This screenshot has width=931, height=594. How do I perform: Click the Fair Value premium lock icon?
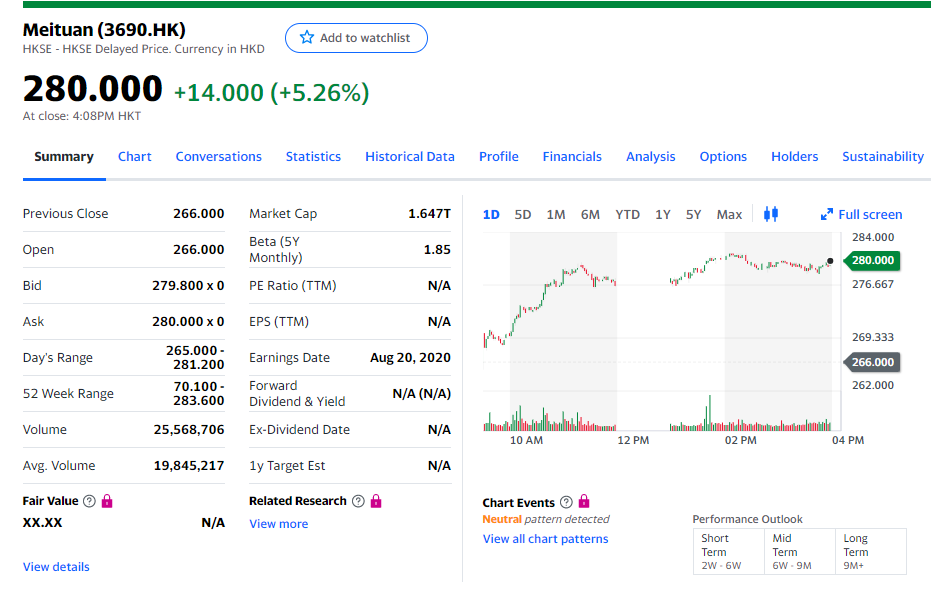108,501
